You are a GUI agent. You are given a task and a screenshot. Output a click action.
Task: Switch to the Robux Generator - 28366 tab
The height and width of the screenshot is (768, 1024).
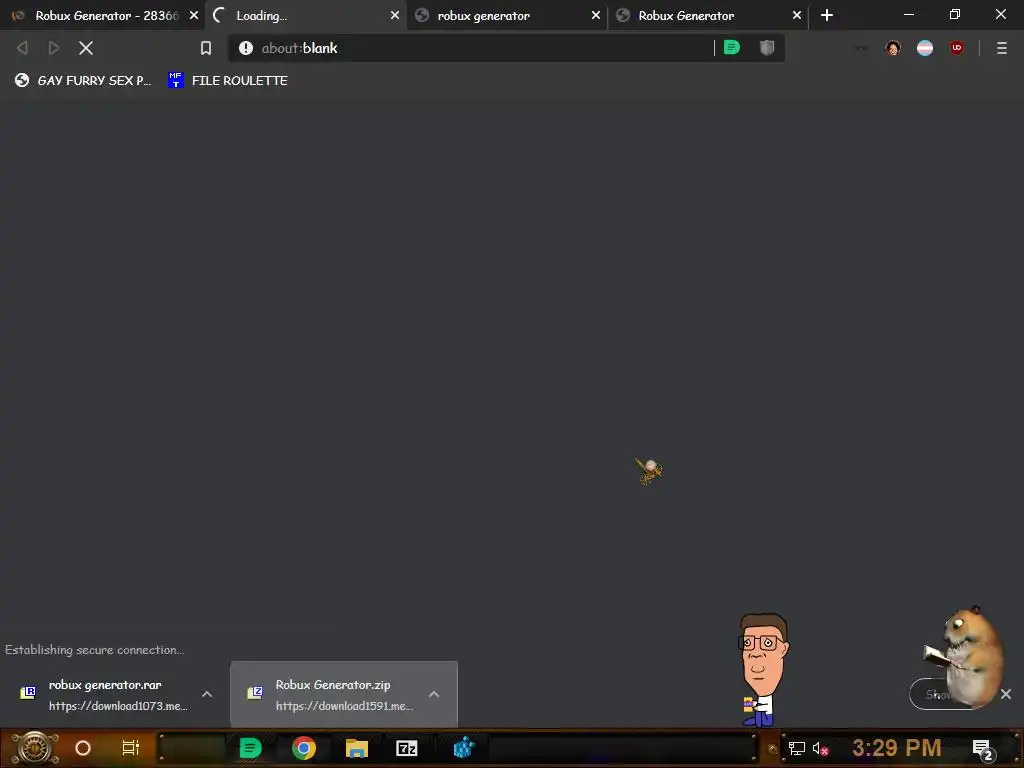[104, 15]
